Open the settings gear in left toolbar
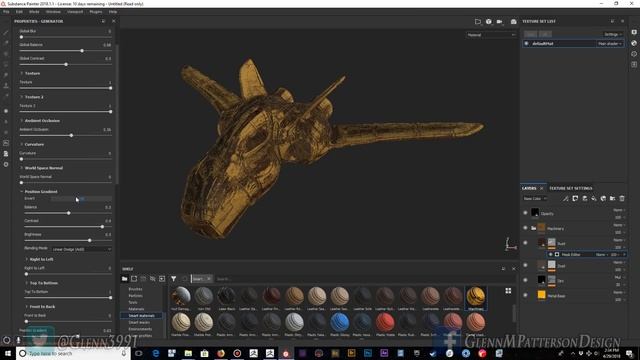 tap(6, 164)
